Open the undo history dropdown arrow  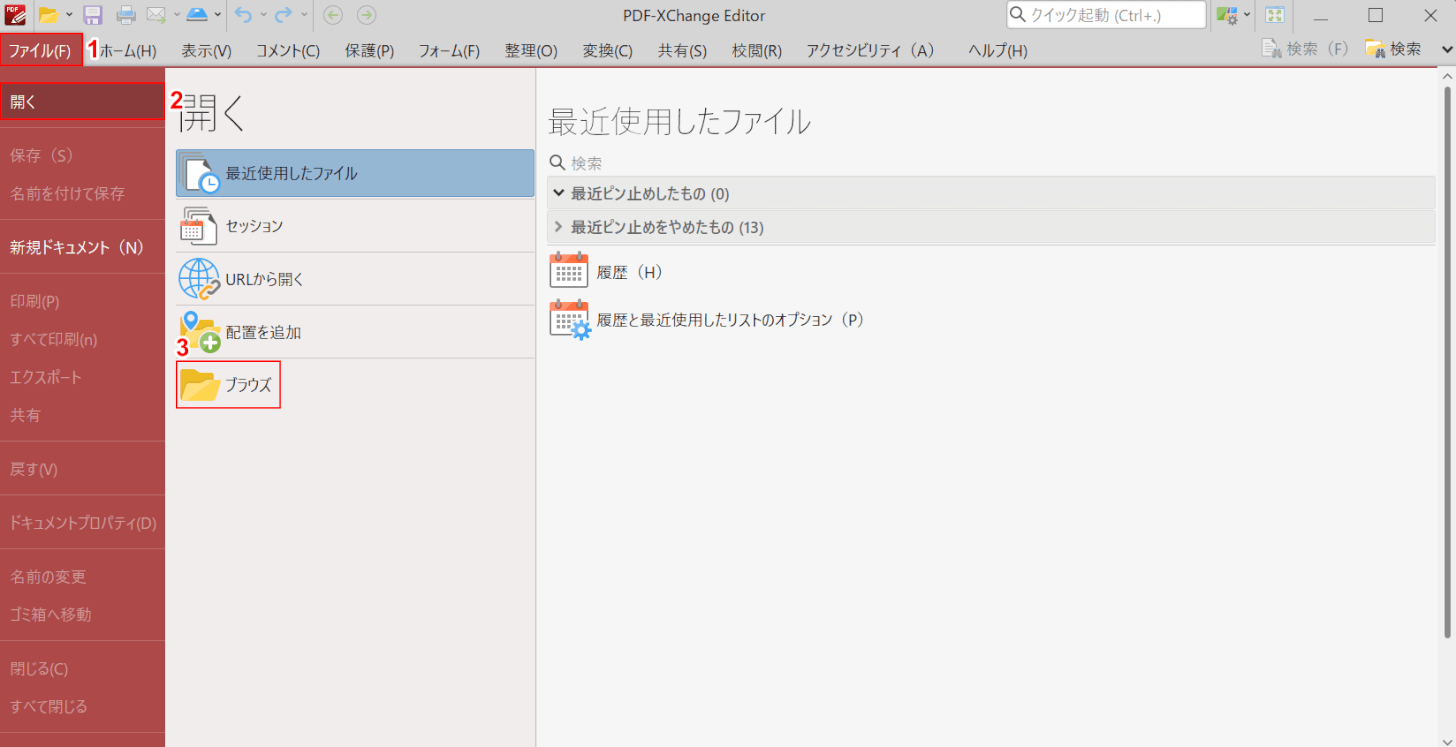[x=263, y=15]
